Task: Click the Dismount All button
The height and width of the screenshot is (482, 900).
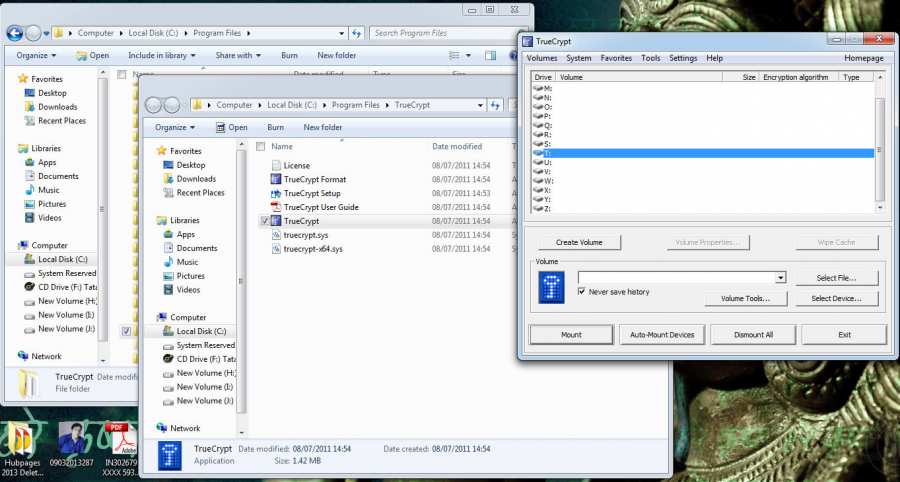Action: tap(753, 335)
